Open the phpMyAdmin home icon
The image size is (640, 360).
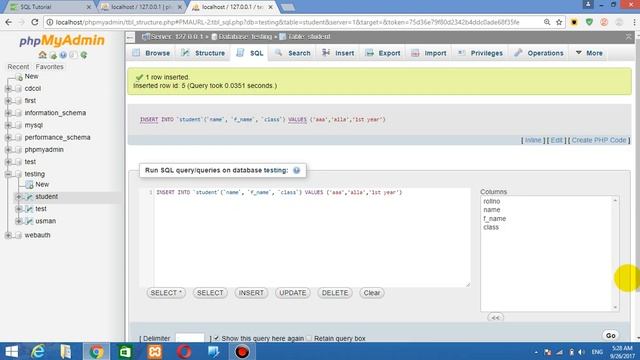tap(42, 55)
